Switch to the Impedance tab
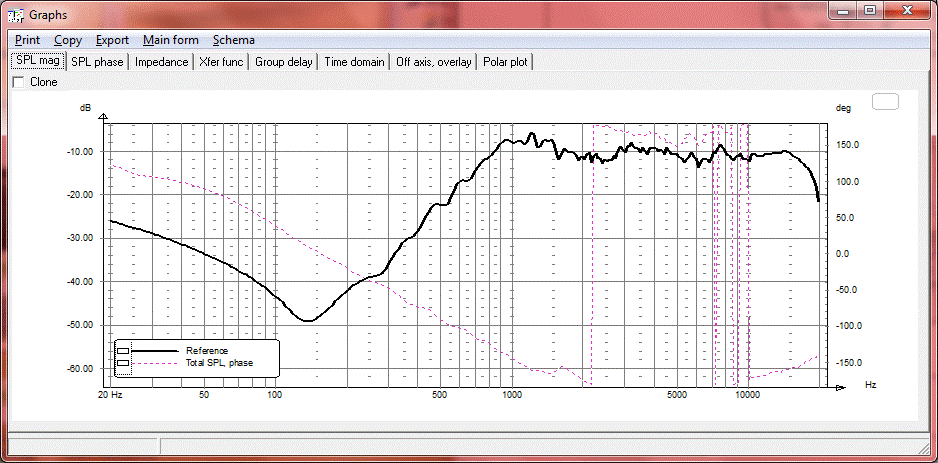The image size is (938, 463). 162,62
